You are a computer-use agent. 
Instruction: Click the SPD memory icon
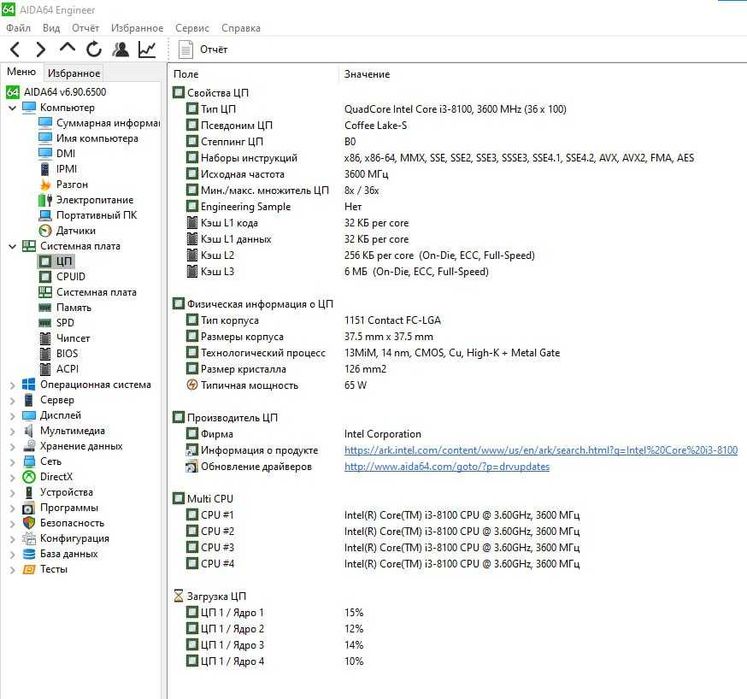(45, 323)
